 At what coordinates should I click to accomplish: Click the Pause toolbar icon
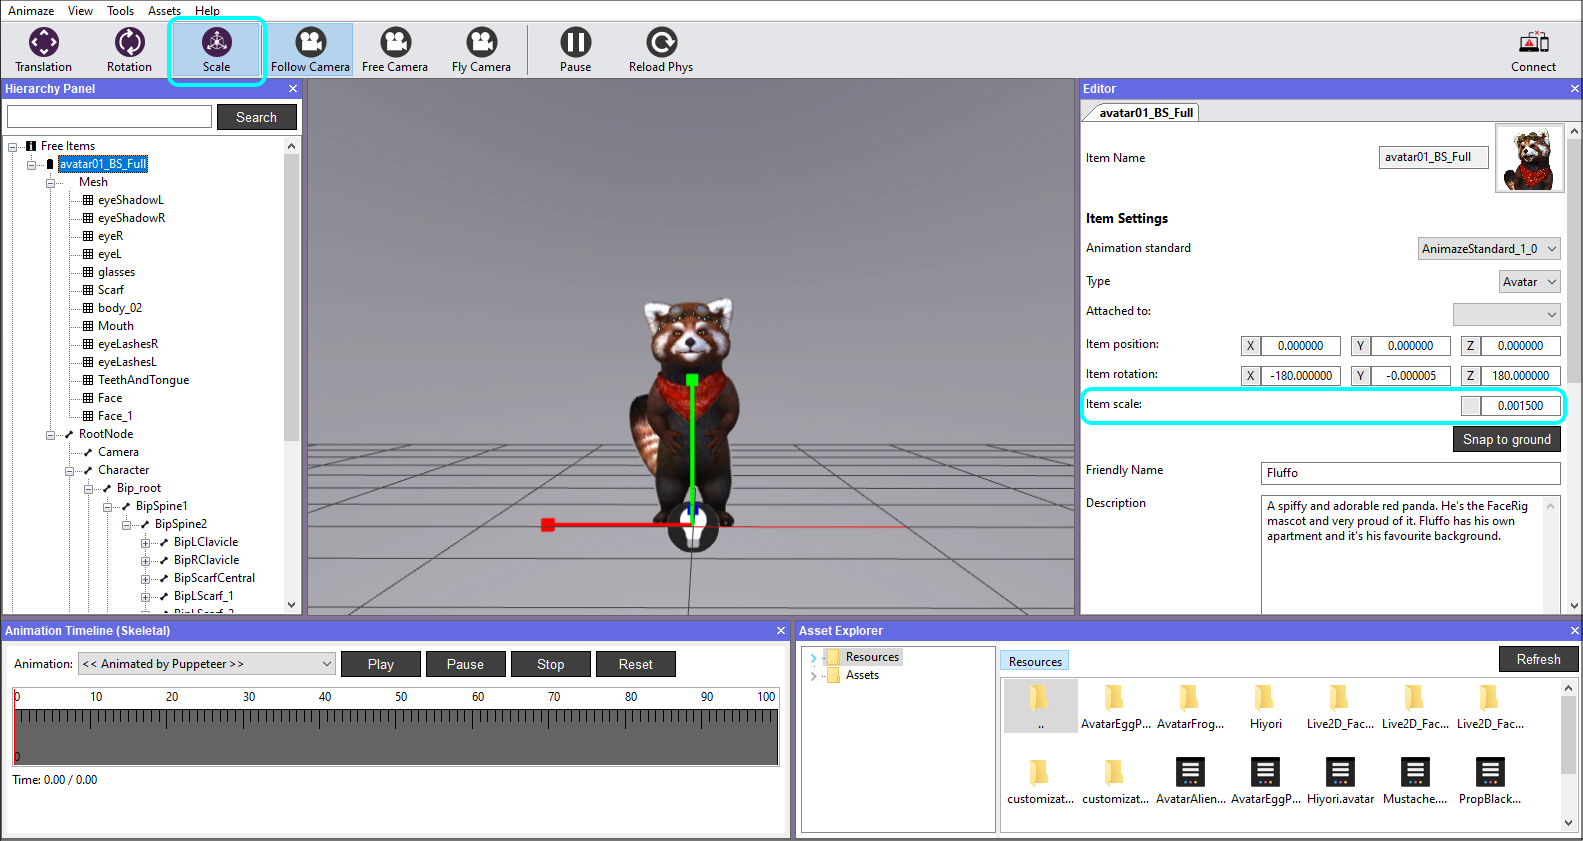point(575,50)
